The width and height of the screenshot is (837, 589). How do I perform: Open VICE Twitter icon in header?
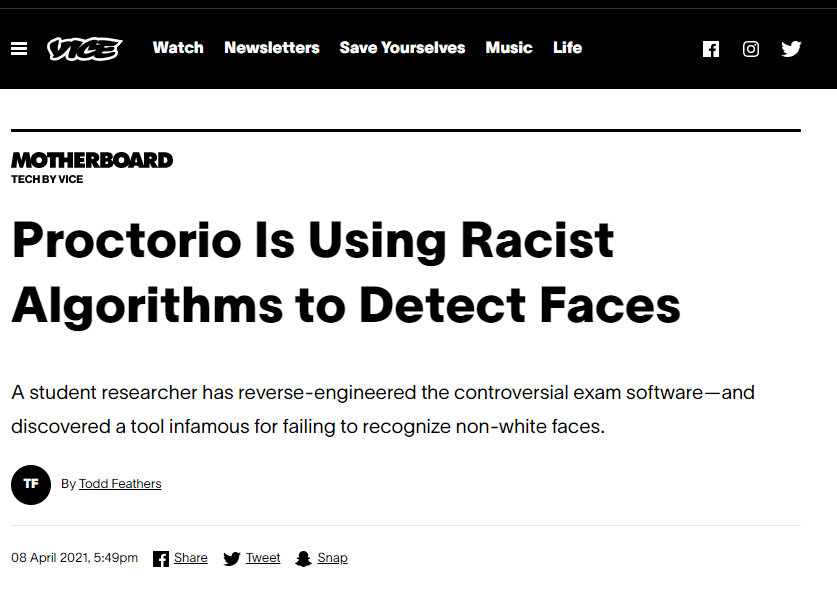coord(791,49)
